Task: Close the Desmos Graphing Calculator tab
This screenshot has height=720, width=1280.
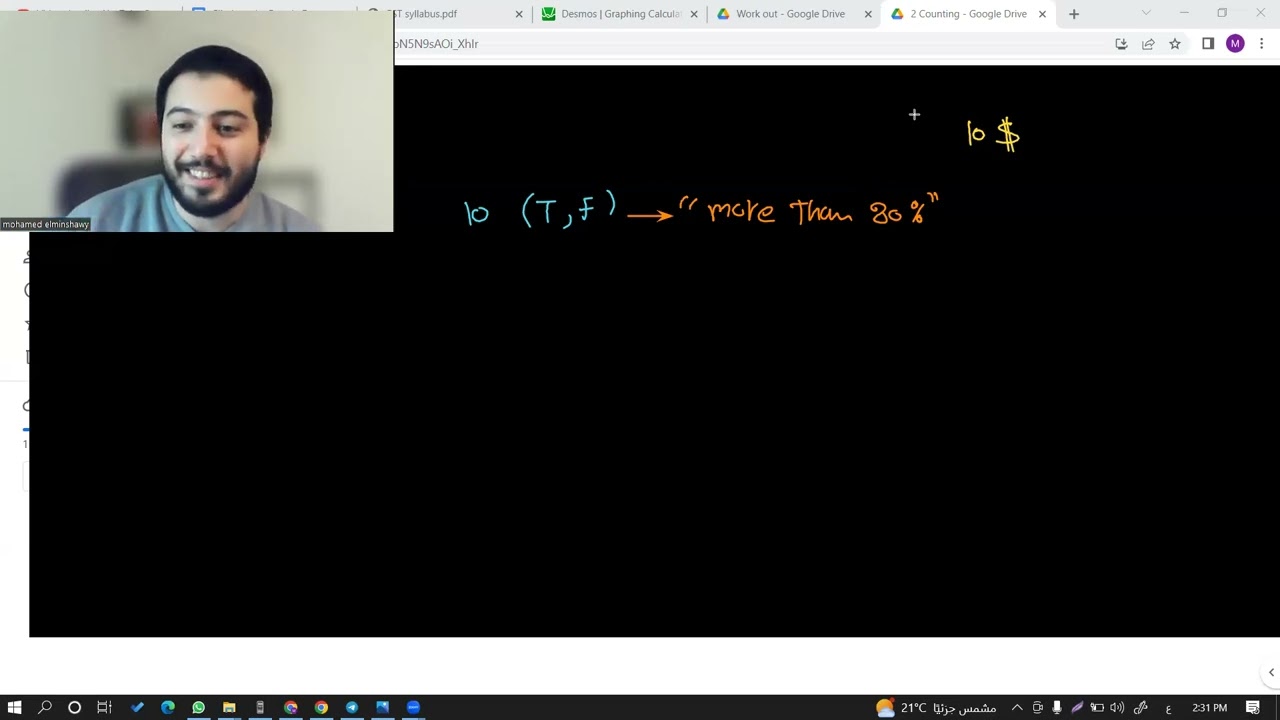Action: (x=694, y=14)
